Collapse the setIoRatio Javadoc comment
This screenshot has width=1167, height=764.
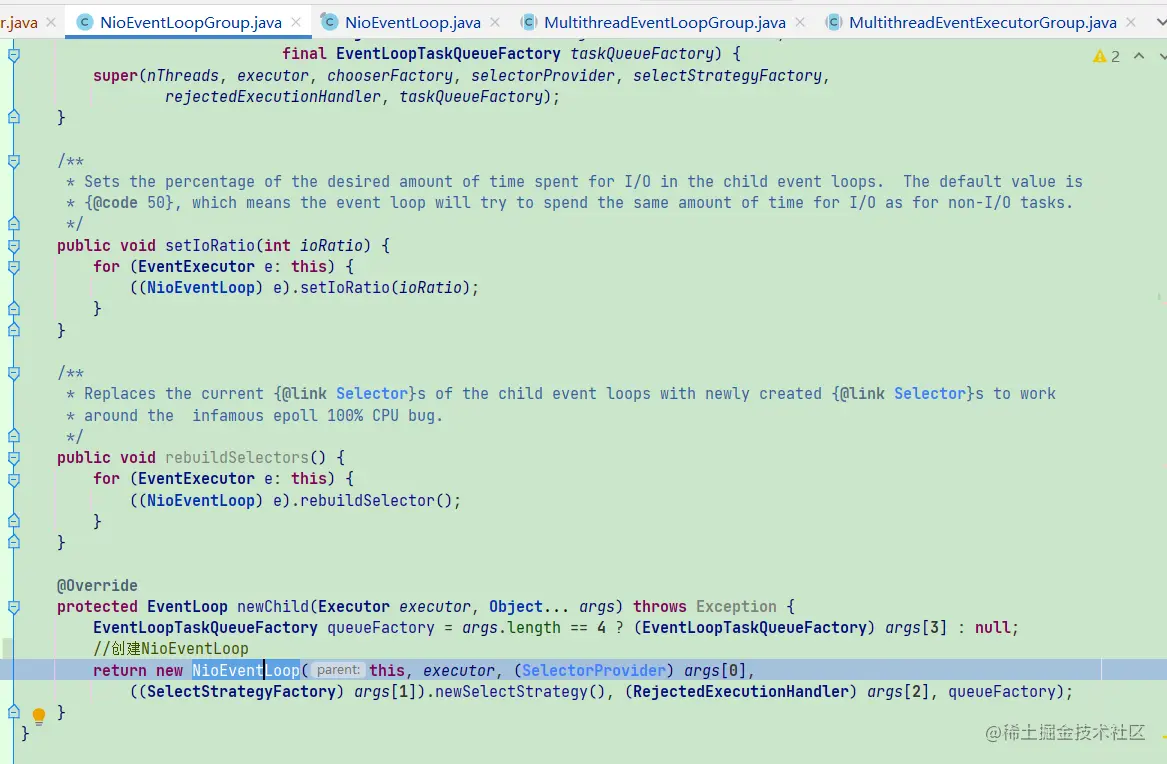point(13,161)
